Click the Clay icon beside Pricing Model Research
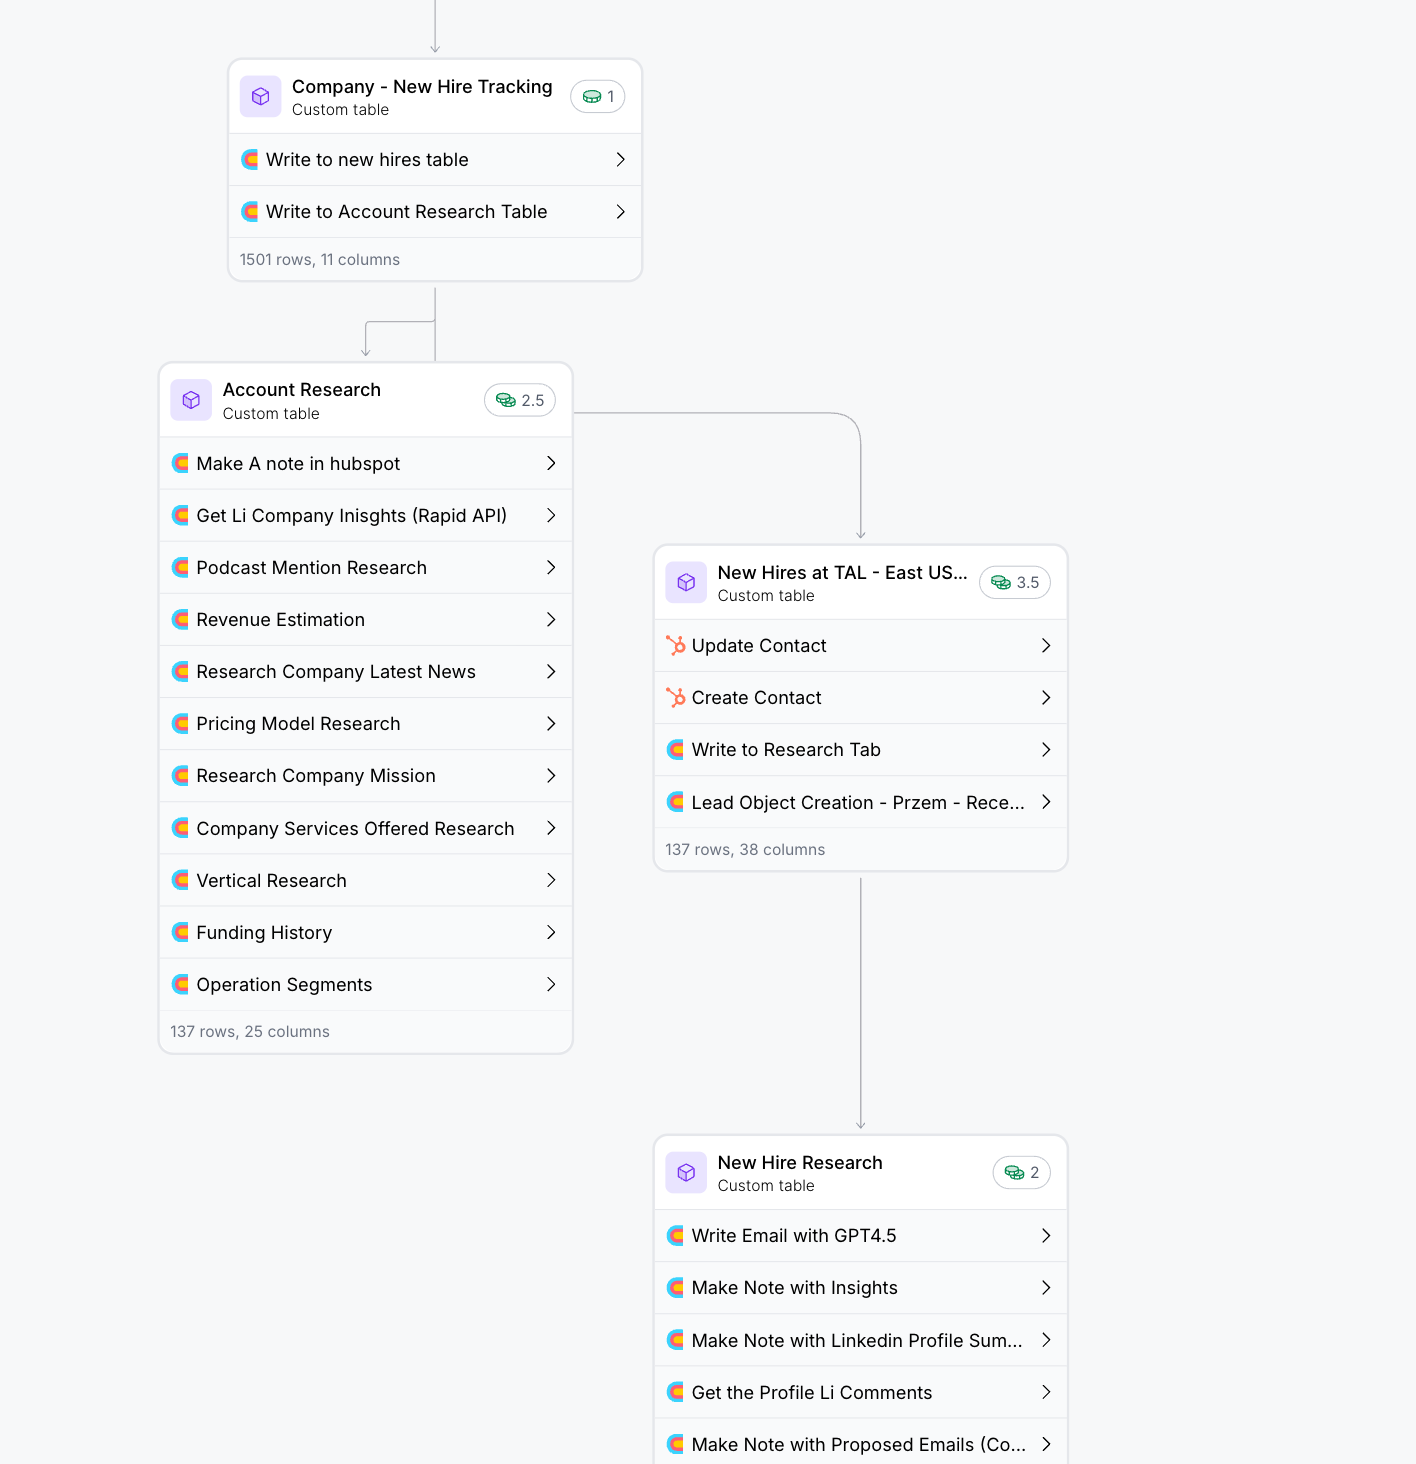The image size is (1416, 1464). (181, 724)
